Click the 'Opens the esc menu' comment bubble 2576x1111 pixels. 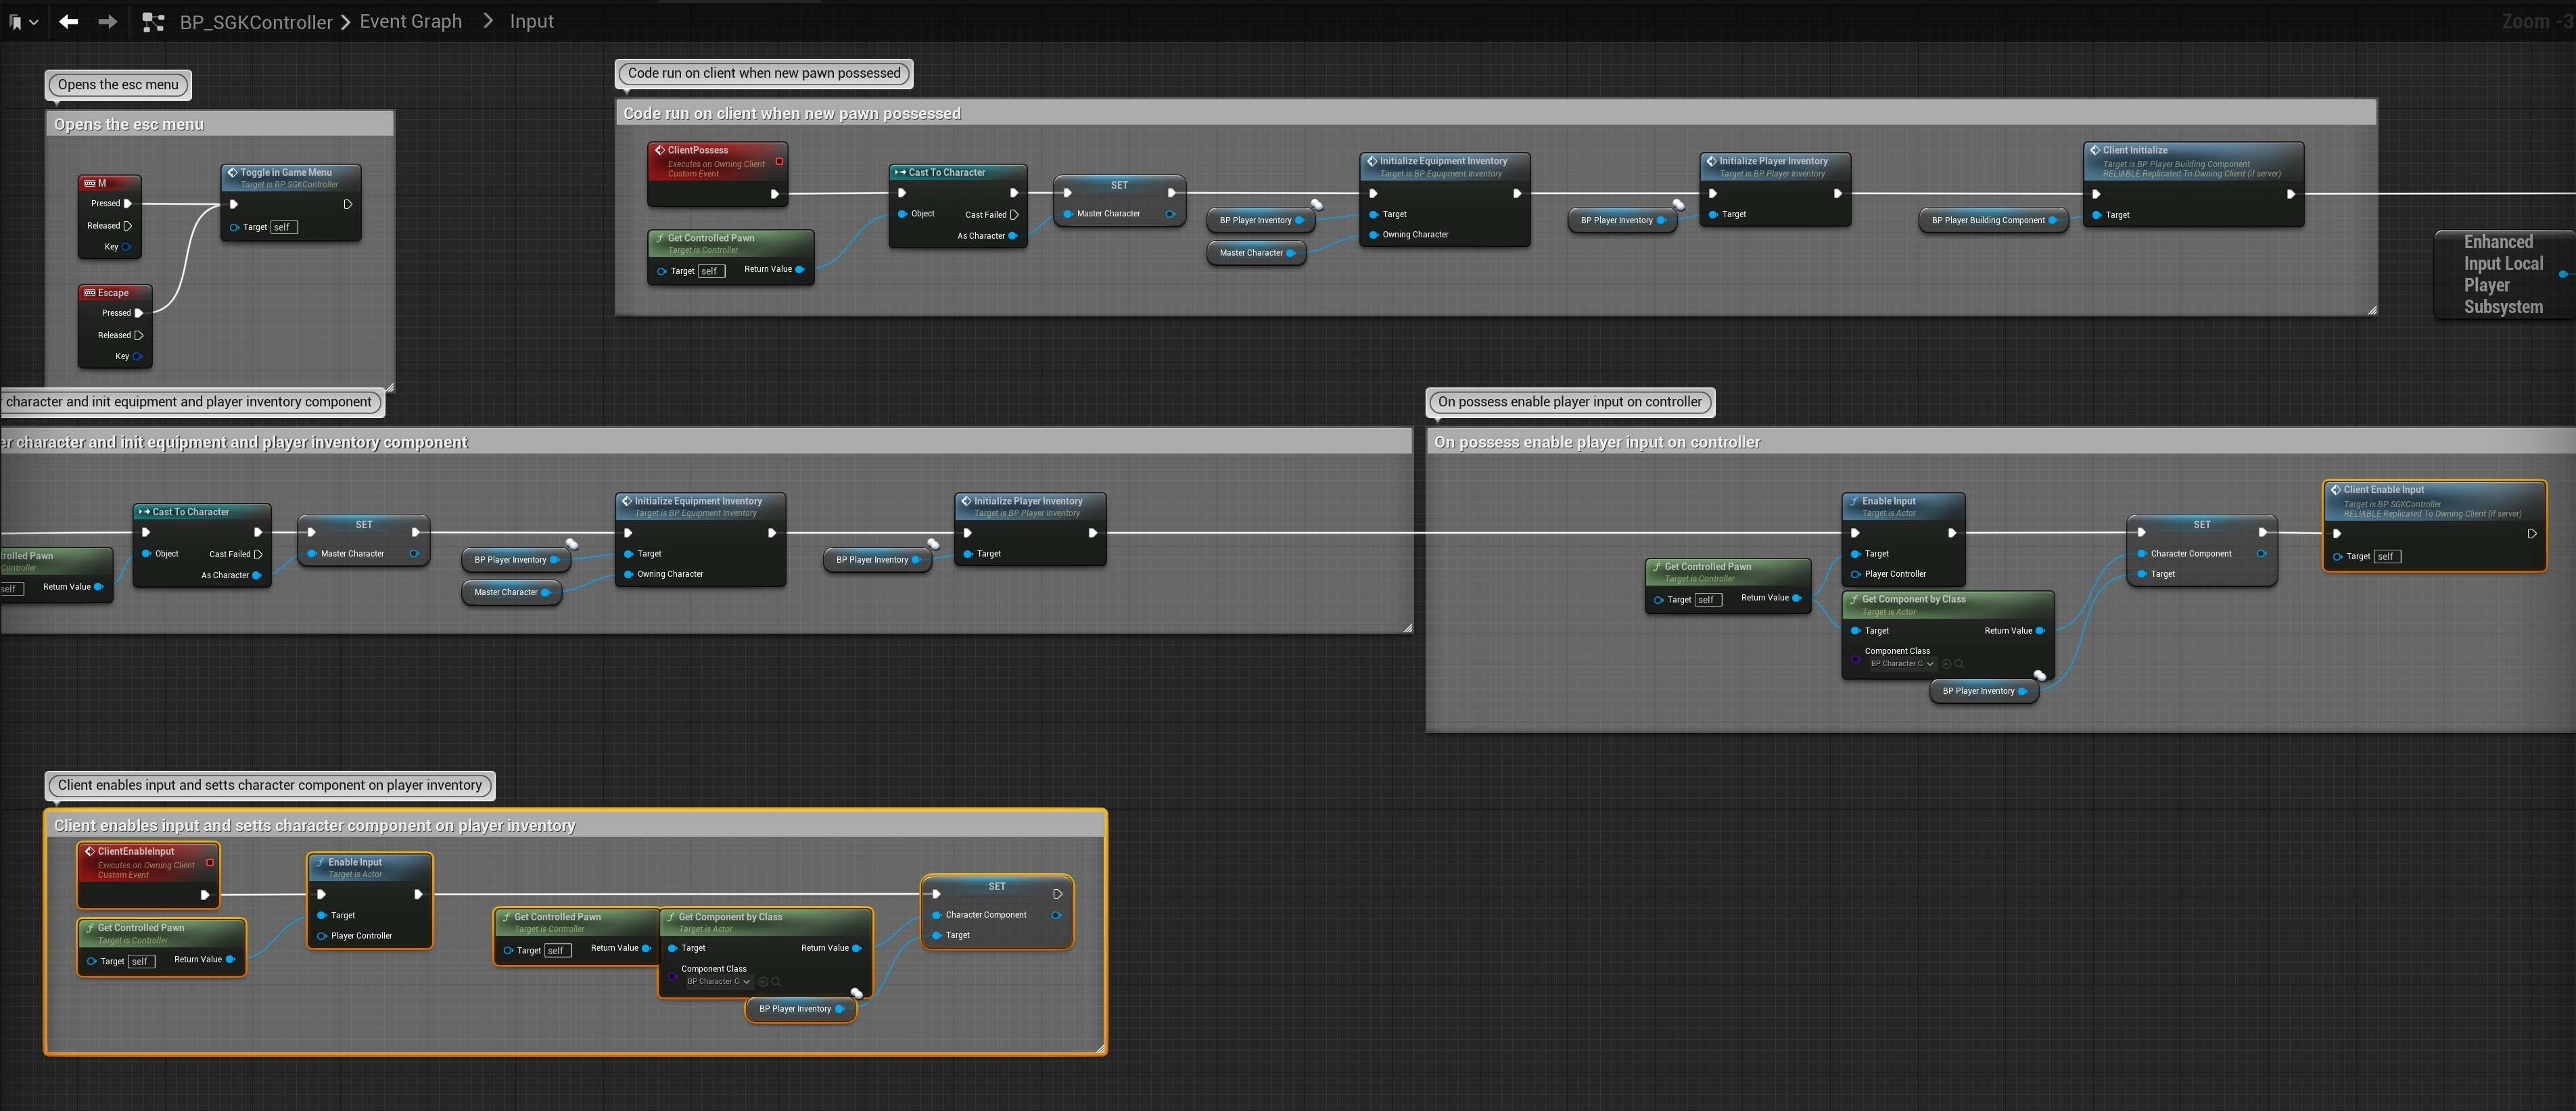pos(118,85)
